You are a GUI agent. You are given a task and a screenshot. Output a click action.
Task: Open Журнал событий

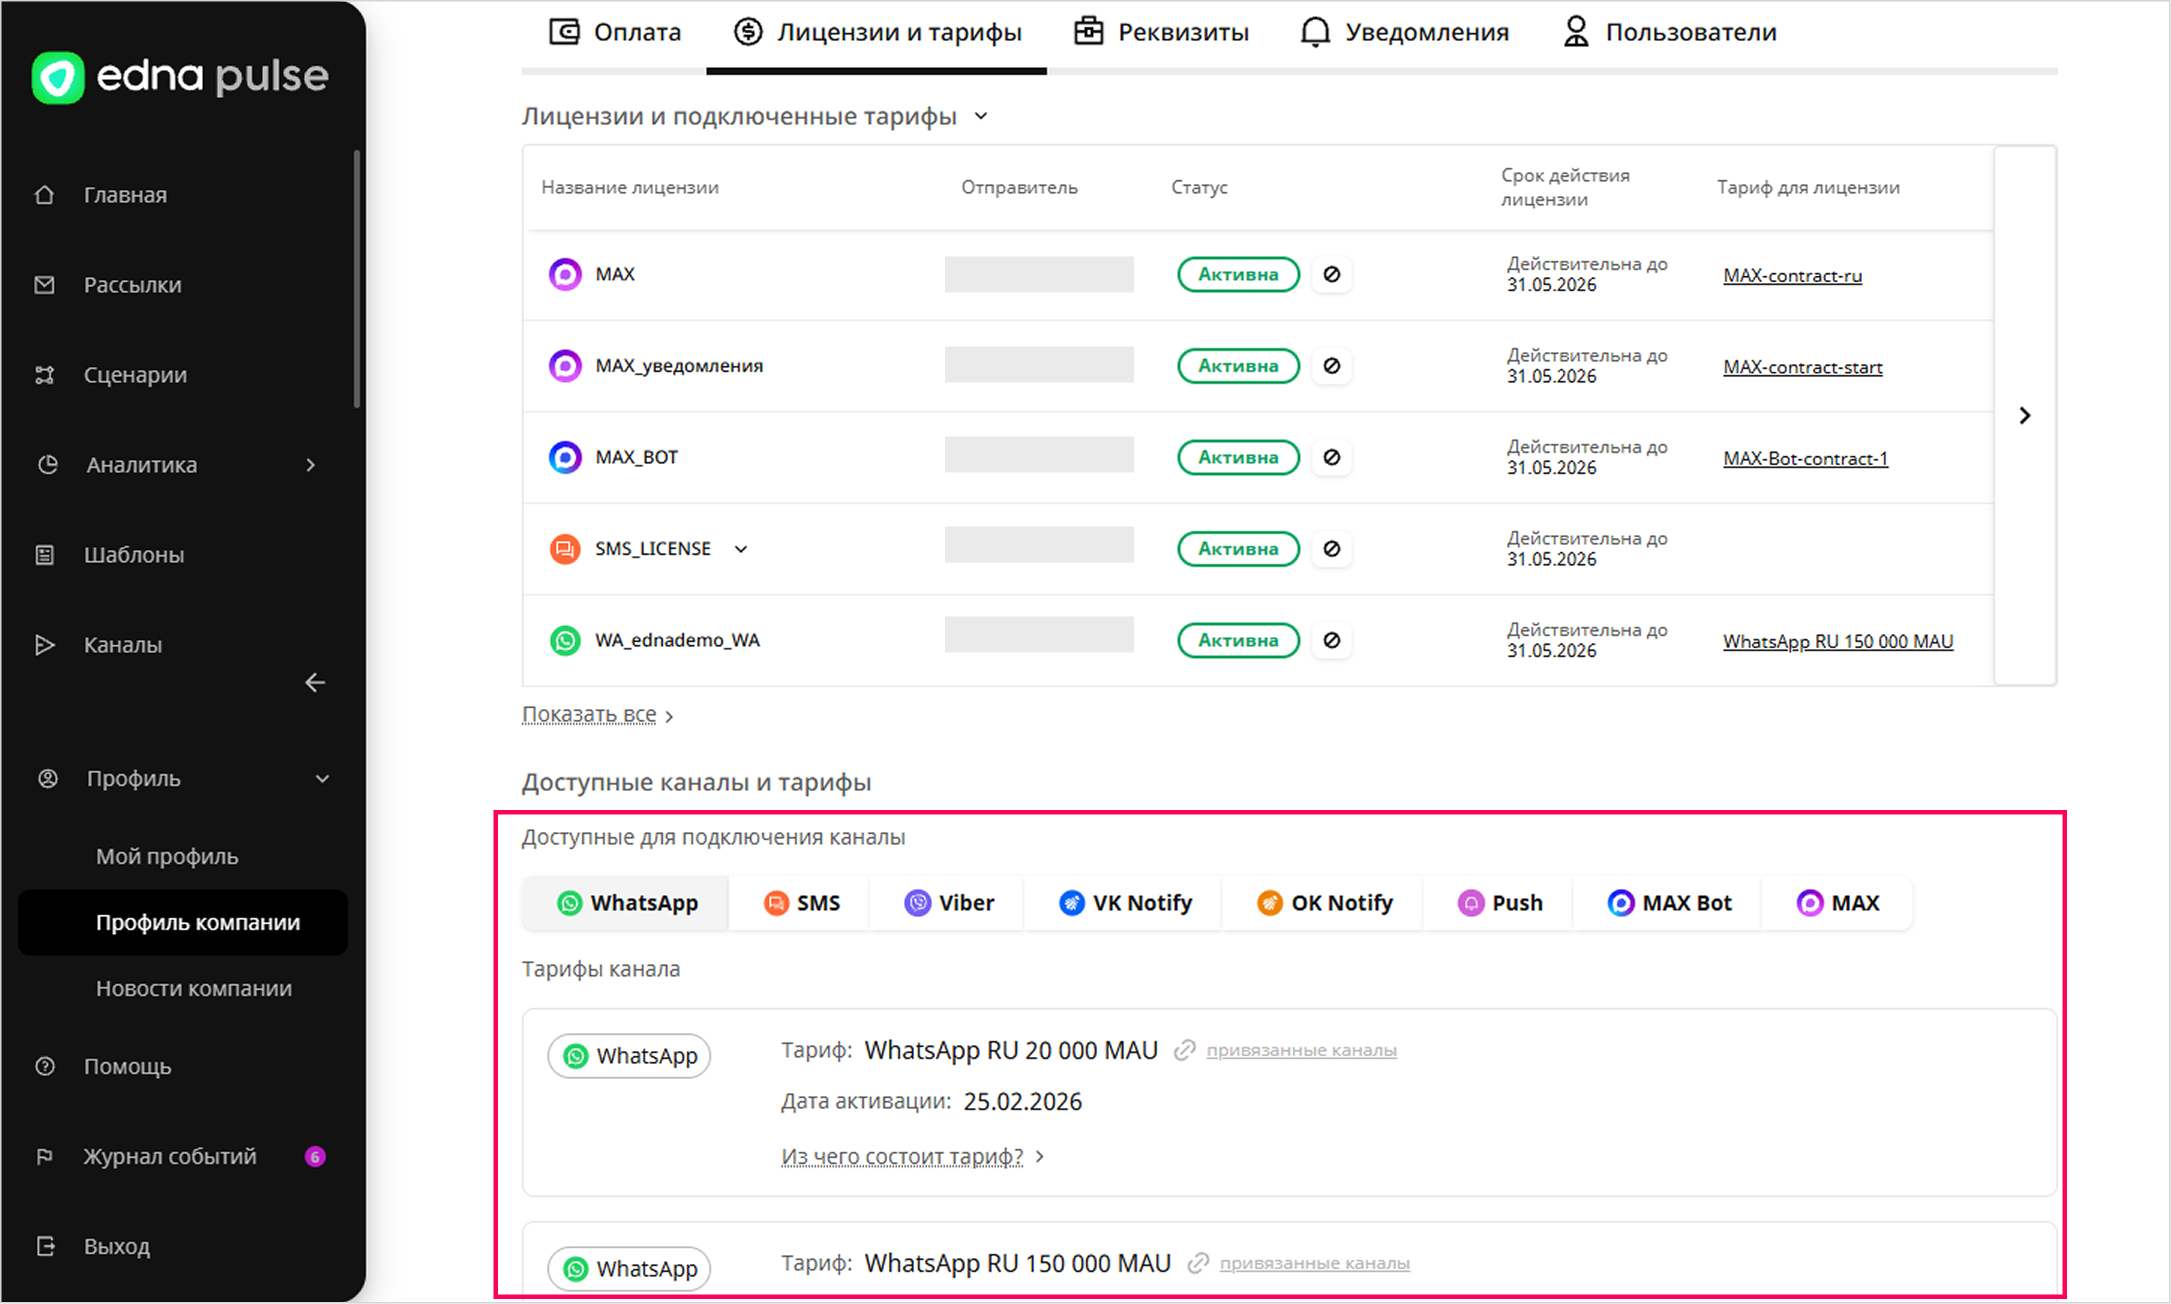pos(170,1157)
